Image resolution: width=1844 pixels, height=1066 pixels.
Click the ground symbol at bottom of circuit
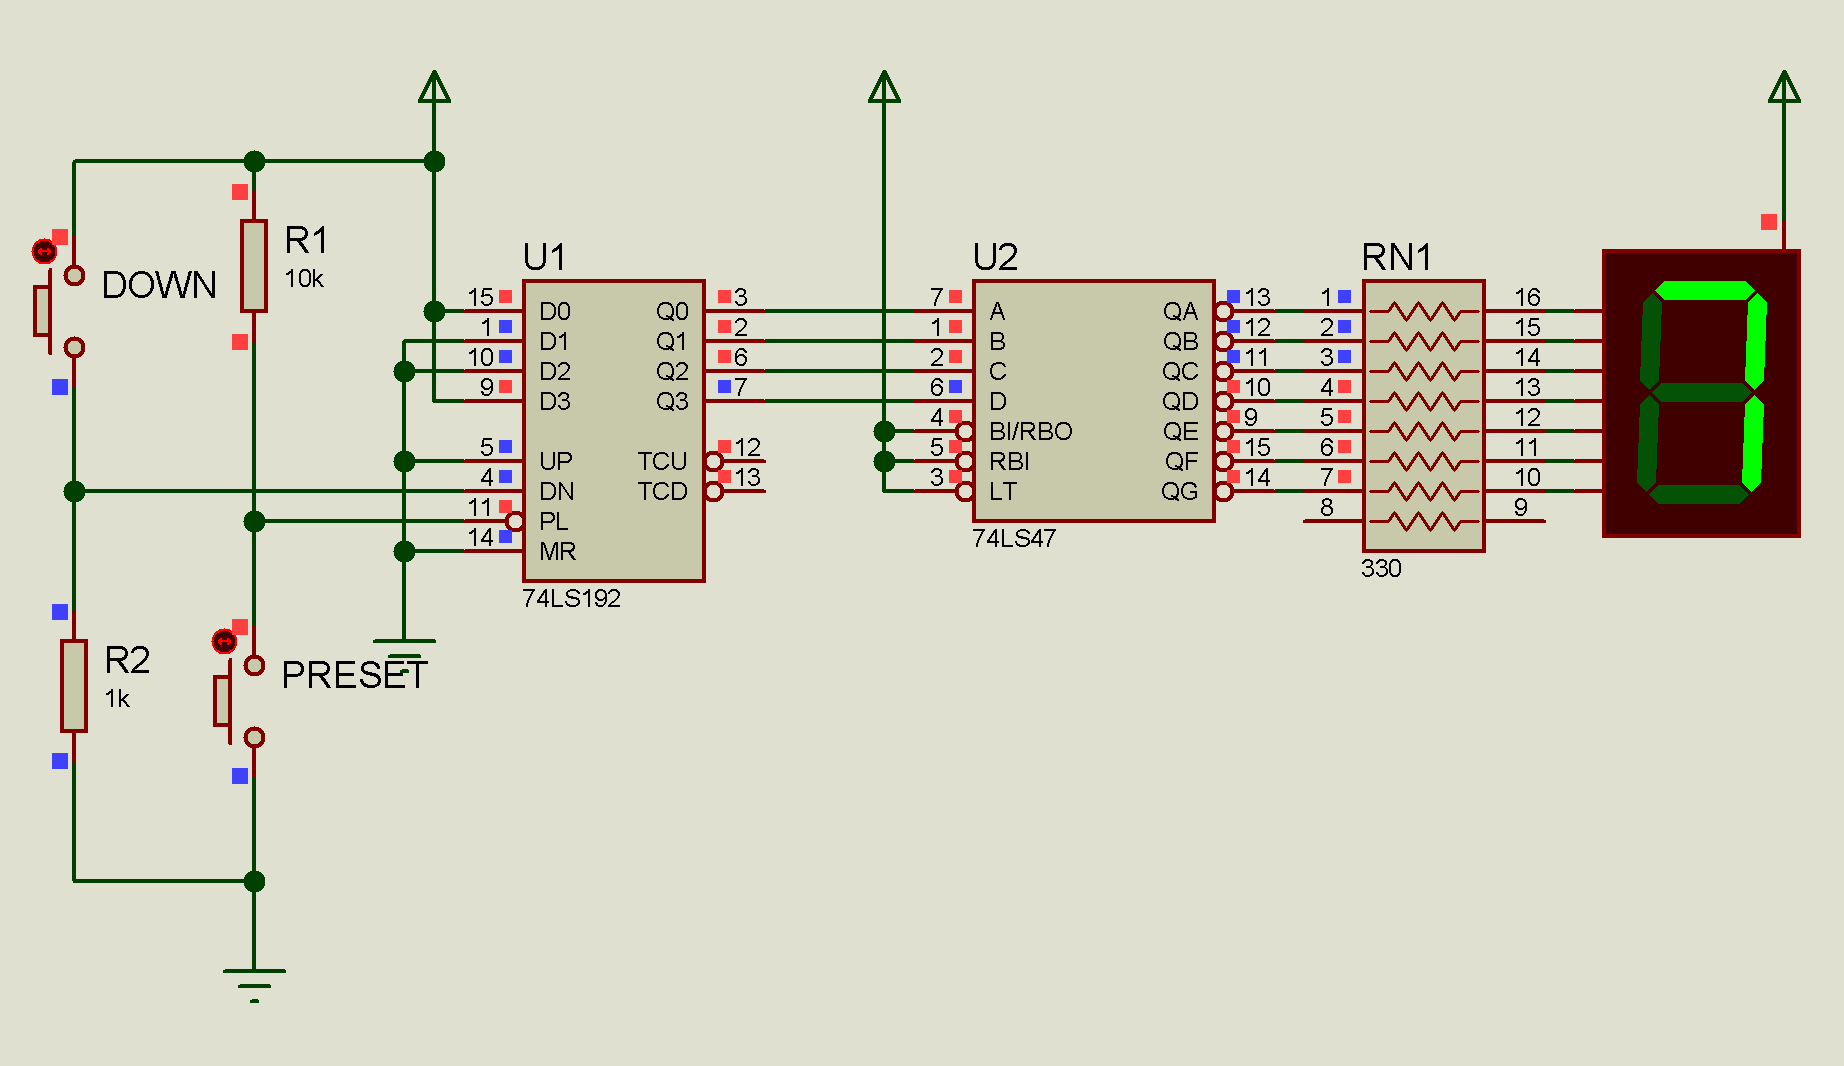(254, 985)
